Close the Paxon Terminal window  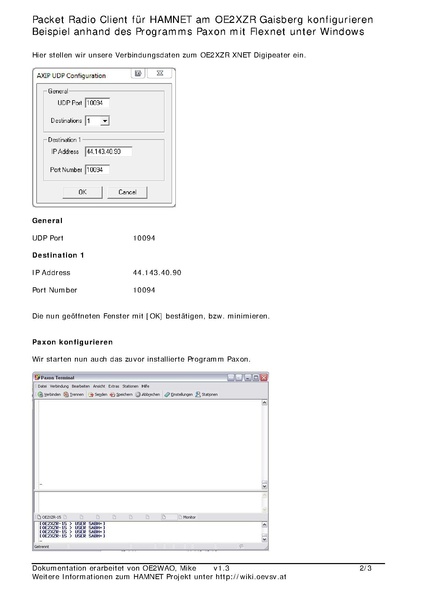264,377
